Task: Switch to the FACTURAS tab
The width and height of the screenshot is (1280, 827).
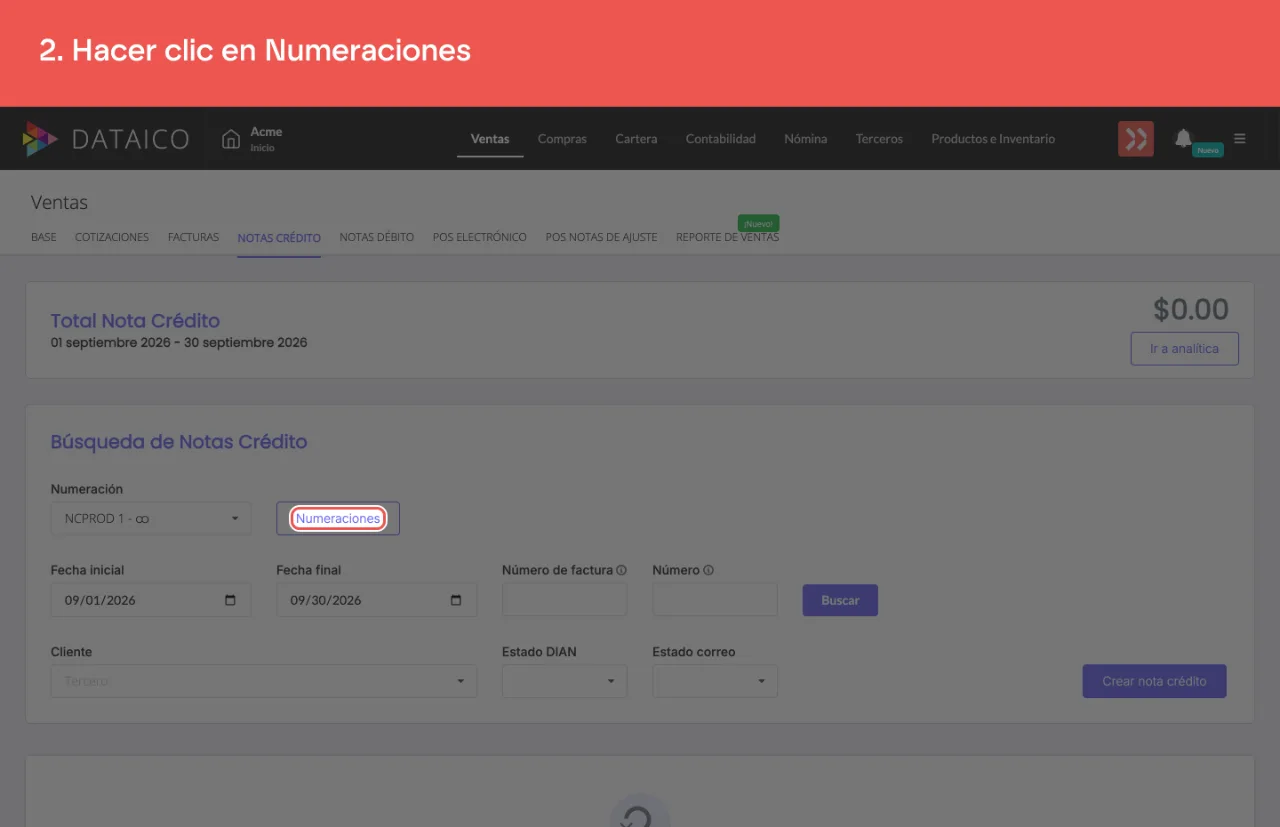Action: coord(193,238)
